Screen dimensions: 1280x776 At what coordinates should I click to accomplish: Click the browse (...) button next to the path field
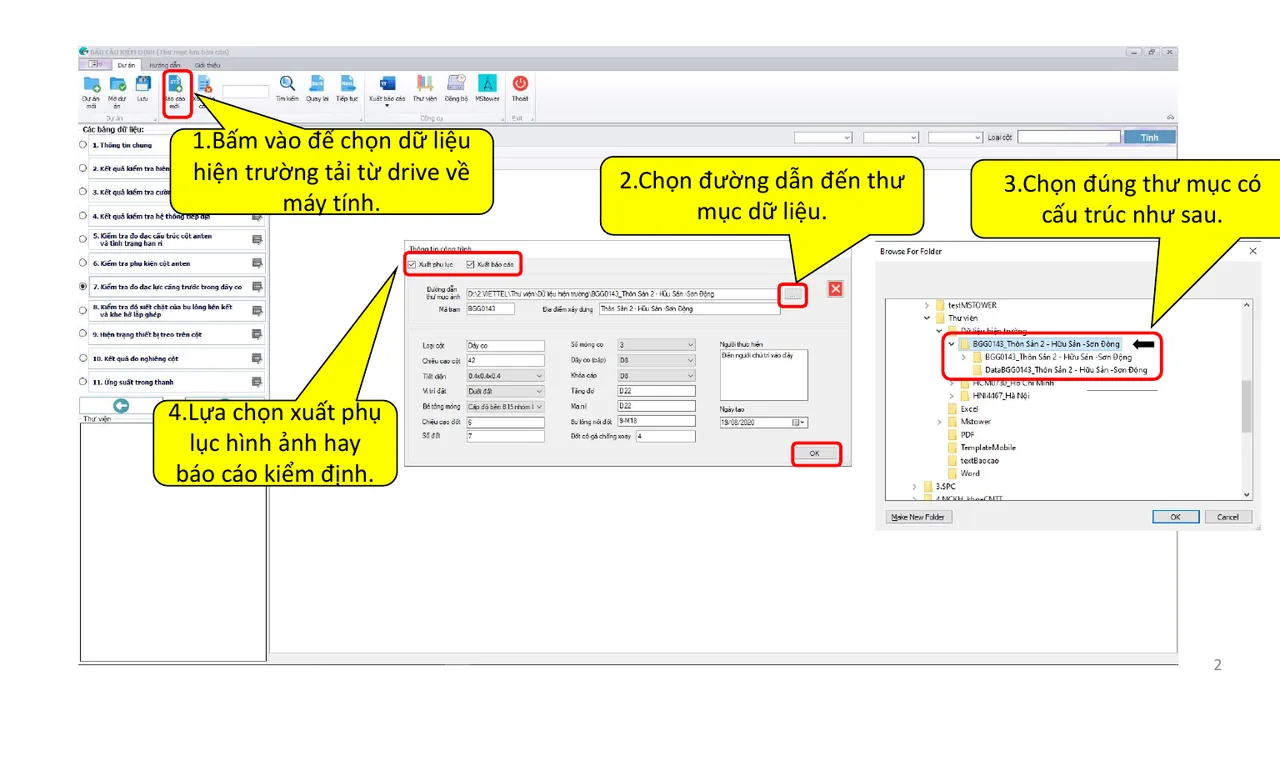tap(793, 294)
